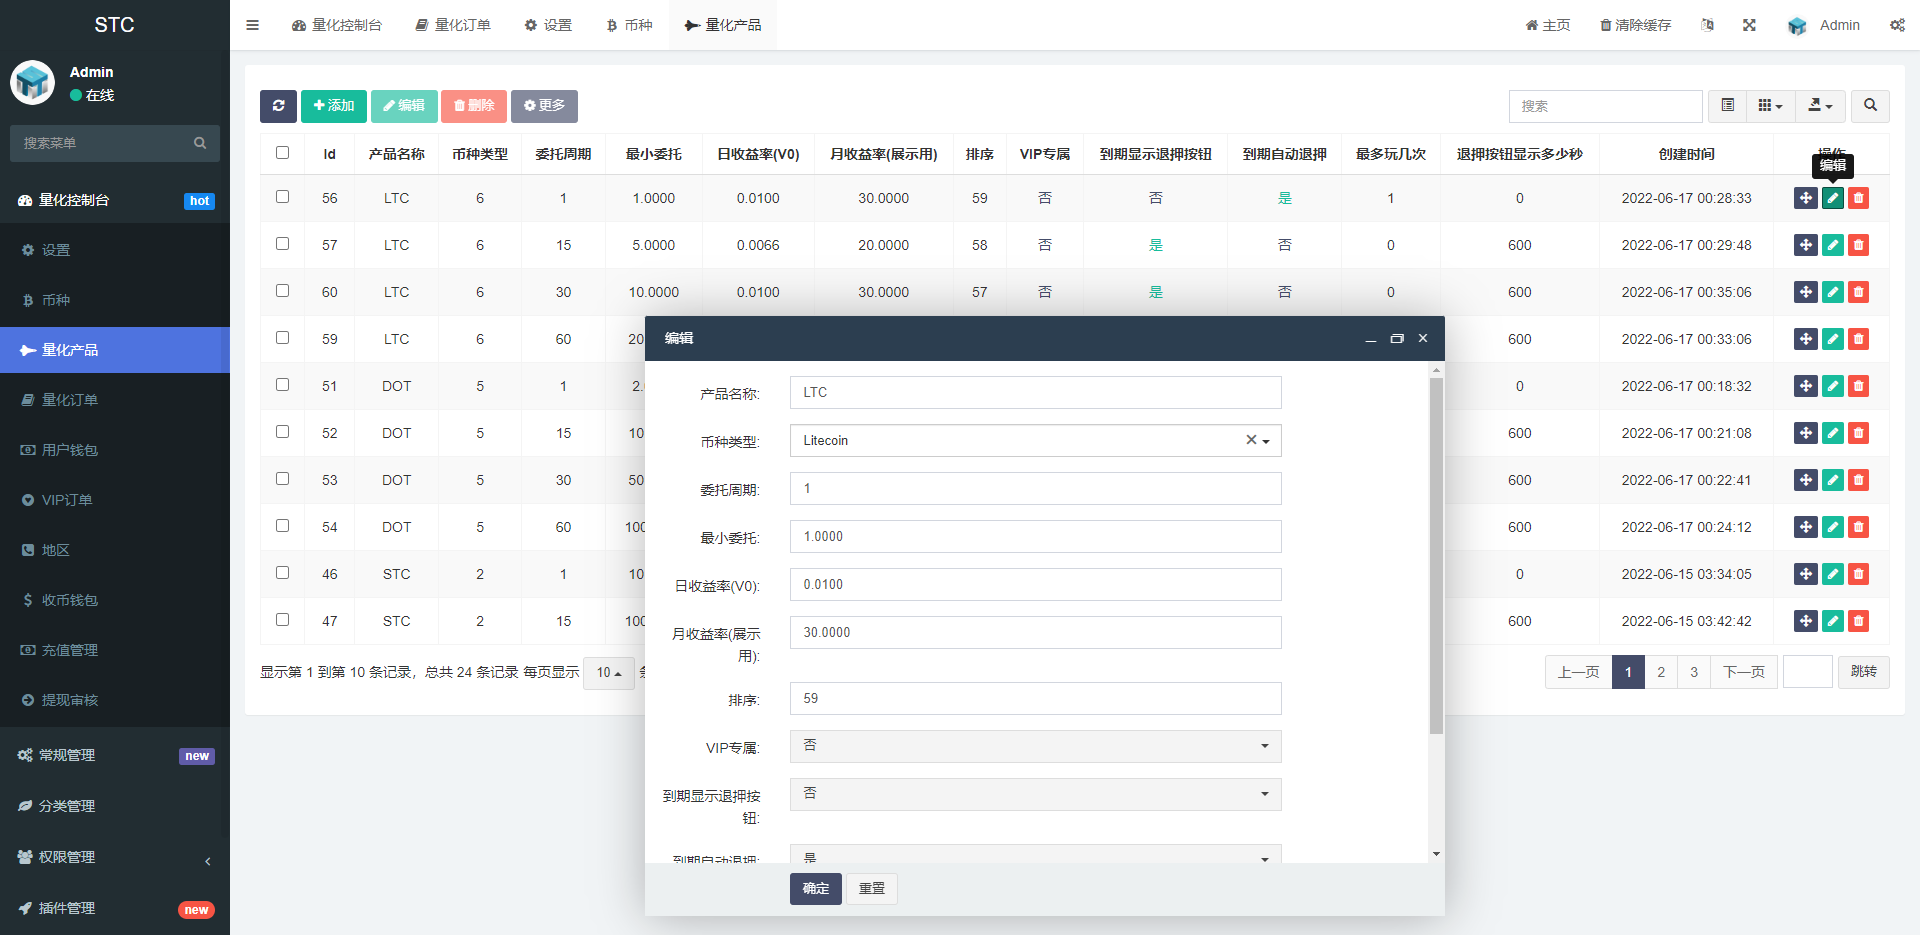
Task: Click the 确定 button in the edit dialog
Action: click(x=815, y=889)
